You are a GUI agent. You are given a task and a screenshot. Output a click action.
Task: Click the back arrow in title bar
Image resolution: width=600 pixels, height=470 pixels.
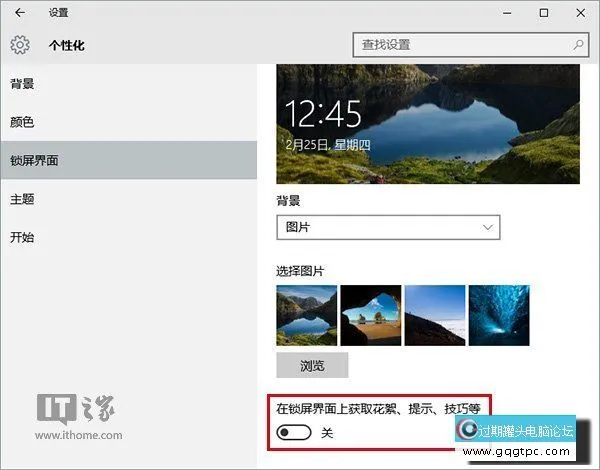point(20,13)
